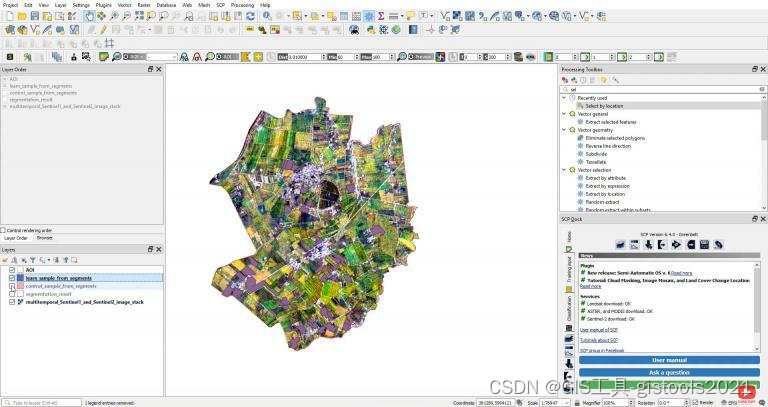Click the SCP Dist value field
The width and height of the screenshot is (768, 407).
304,57
